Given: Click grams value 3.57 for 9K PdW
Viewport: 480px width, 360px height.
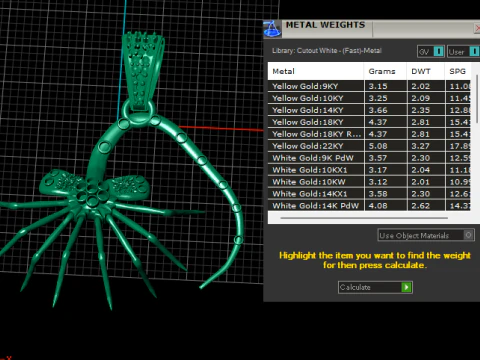Looking at the screenshot, I should tap(378, 158).
